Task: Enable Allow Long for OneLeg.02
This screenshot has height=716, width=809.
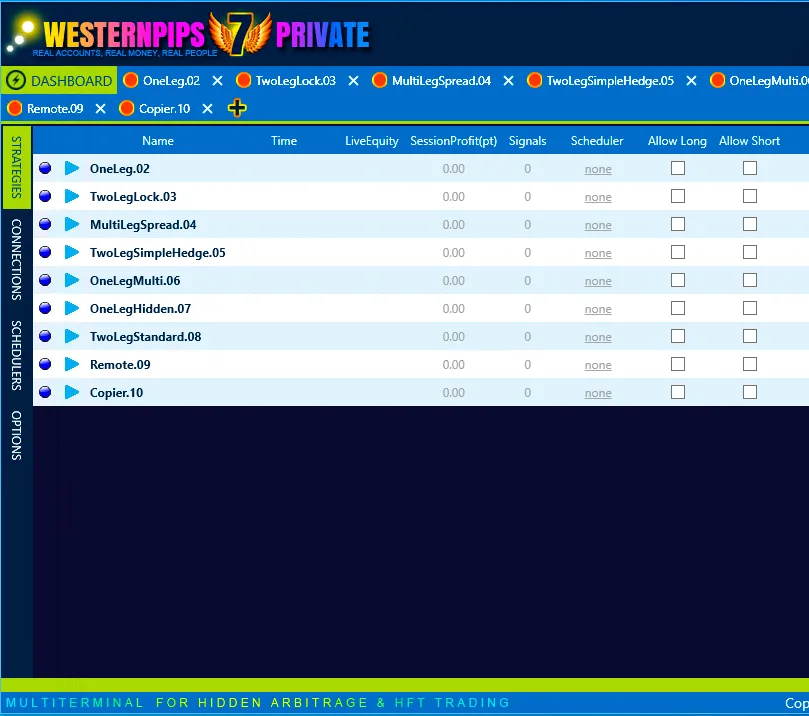Action: pos(678,168)
